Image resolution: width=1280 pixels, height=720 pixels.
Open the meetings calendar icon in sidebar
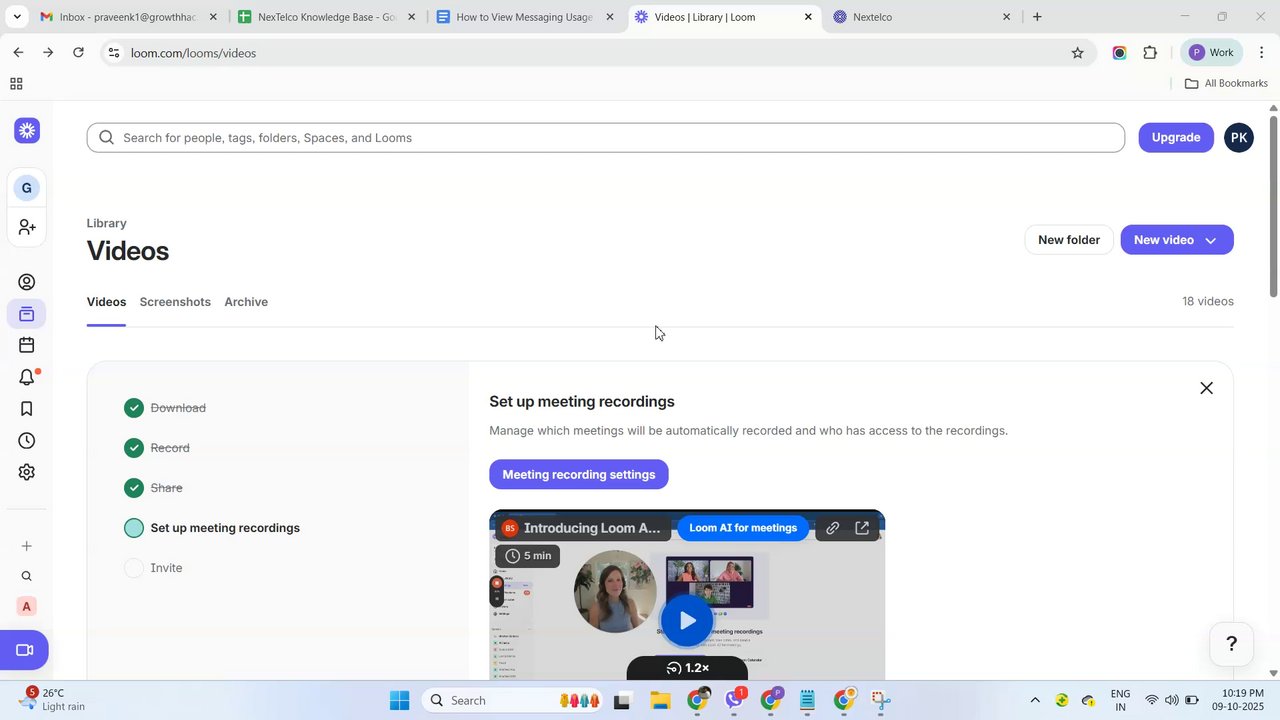[x=27, y=345]
